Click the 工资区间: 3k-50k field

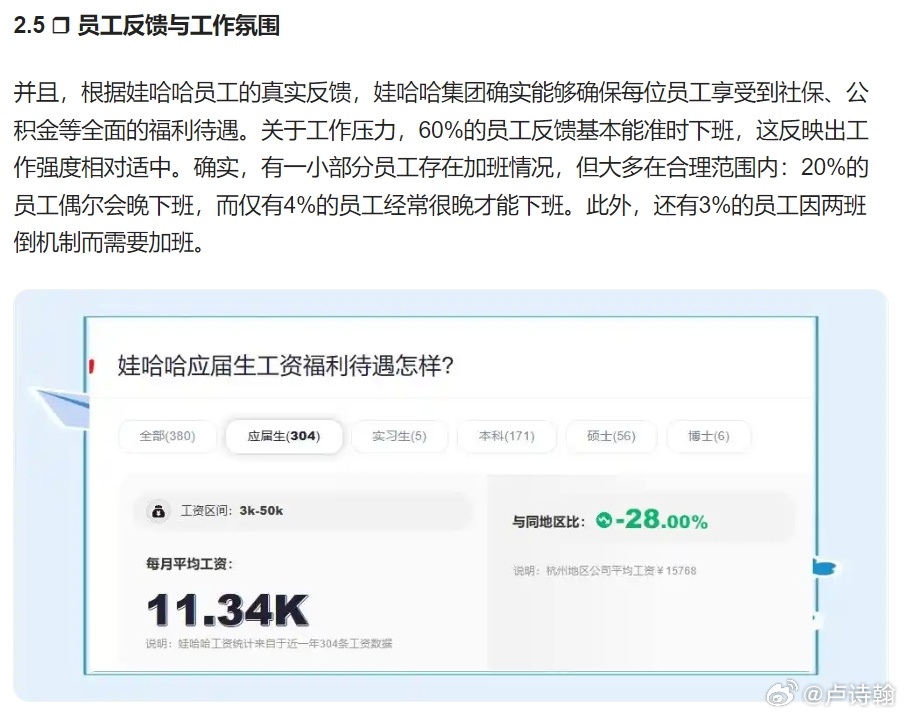(303, 511)
